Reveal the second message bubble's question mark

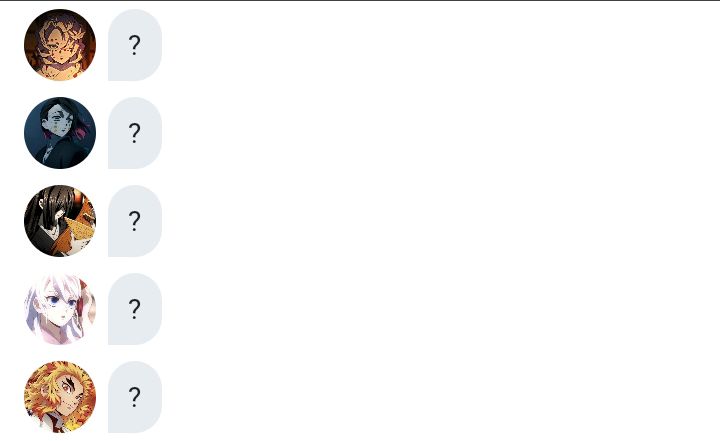(135, 133)
